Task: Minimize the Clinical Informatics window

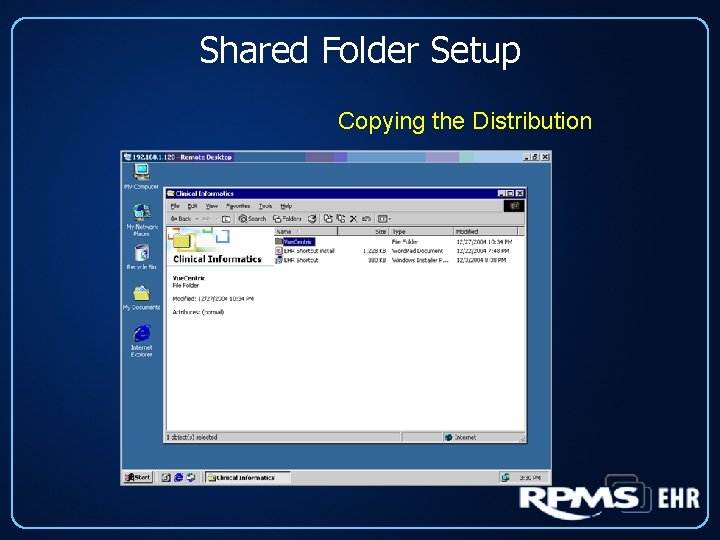Action: pyautogui.click(x=501, y=193)
